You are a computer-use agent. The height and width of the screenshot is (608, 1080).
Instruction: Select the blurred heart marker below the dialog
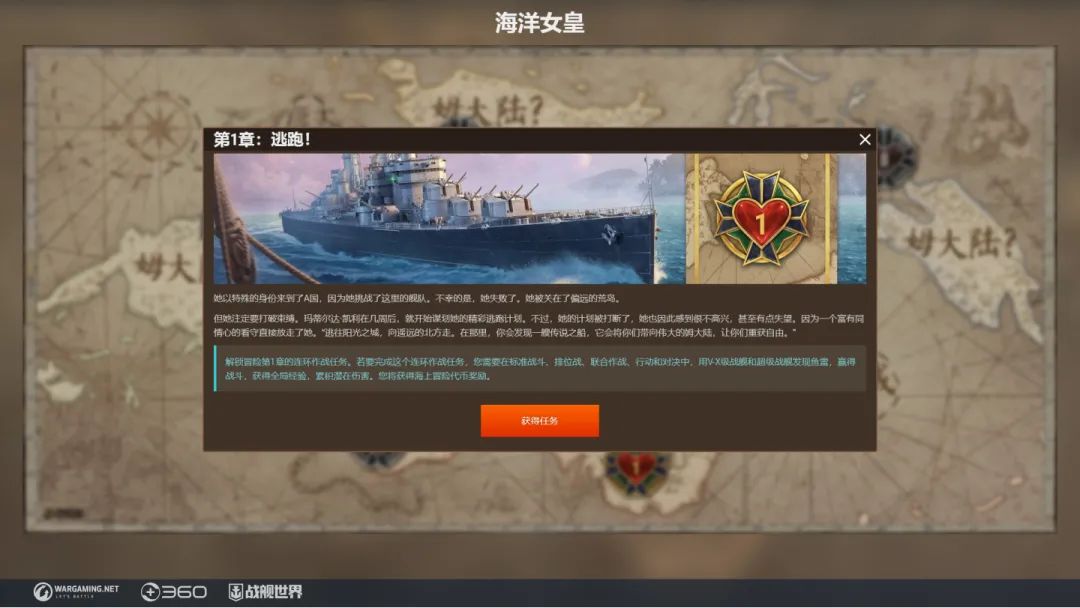point(636,470)
